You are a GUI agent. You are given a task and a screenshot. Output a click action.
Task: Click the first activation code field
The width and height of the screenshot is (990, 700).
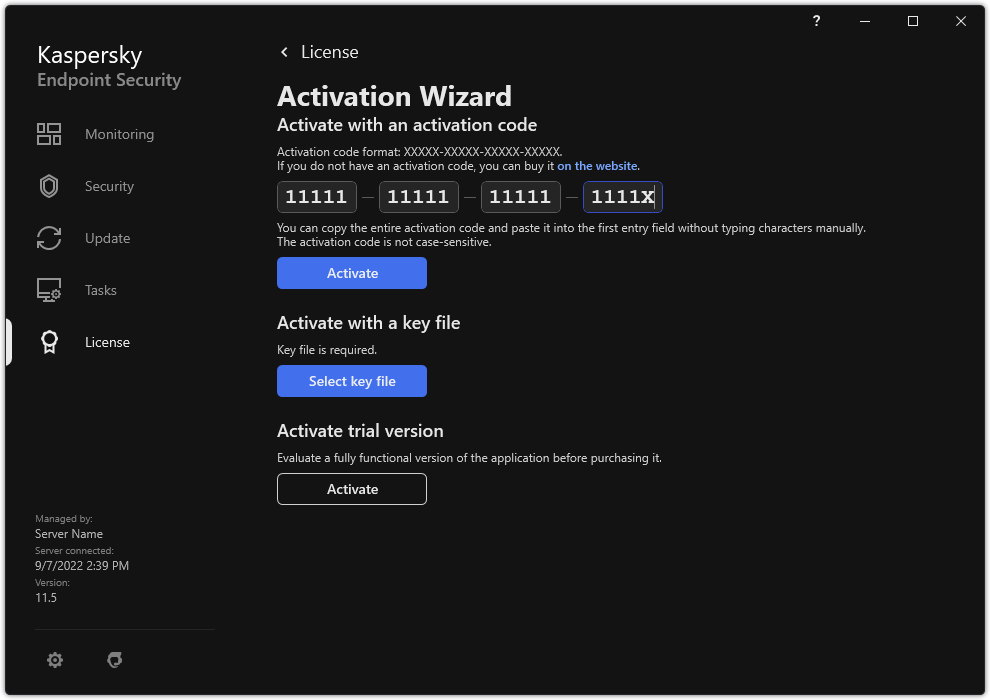pos(316,197)
